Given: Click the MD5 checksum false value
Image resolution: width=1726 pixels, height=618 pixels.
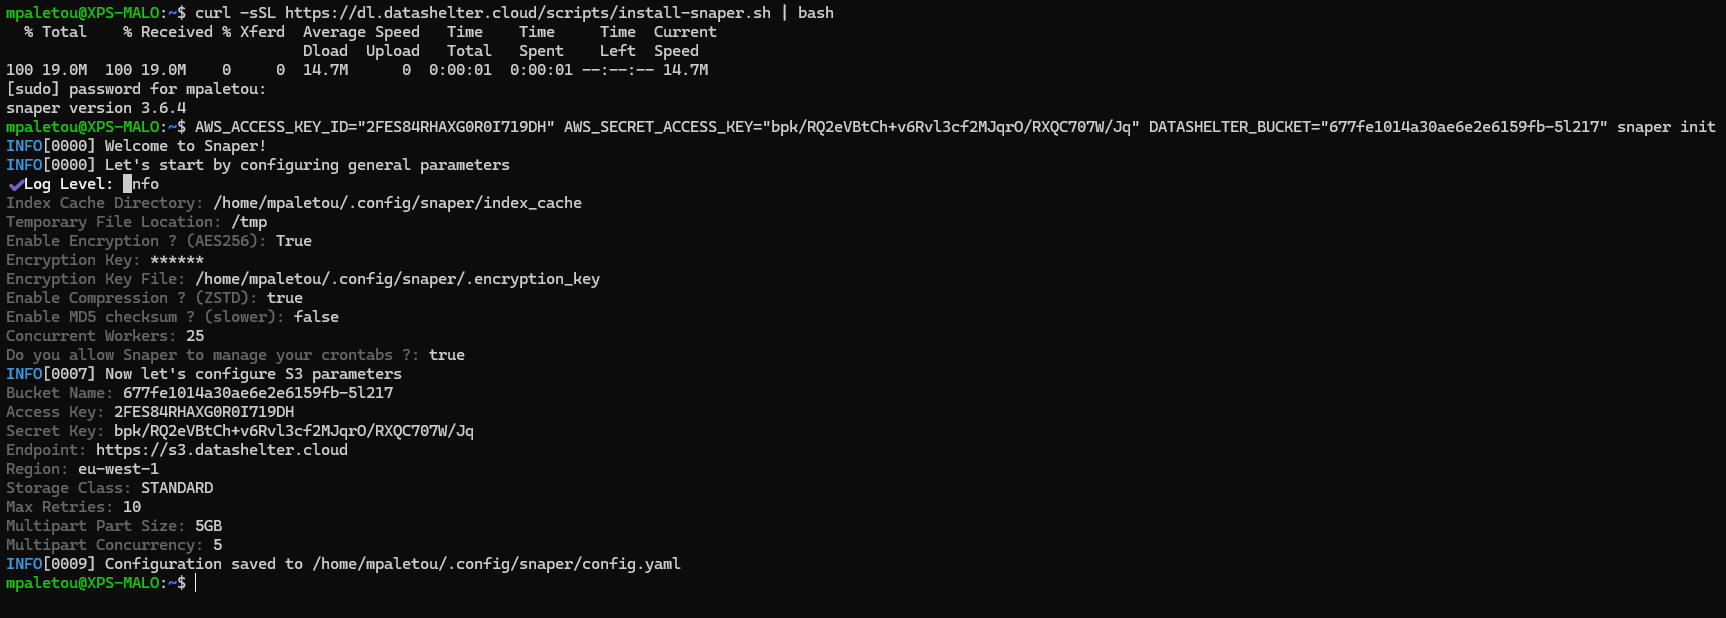Looking at the screenshot, I should [316, 317].
